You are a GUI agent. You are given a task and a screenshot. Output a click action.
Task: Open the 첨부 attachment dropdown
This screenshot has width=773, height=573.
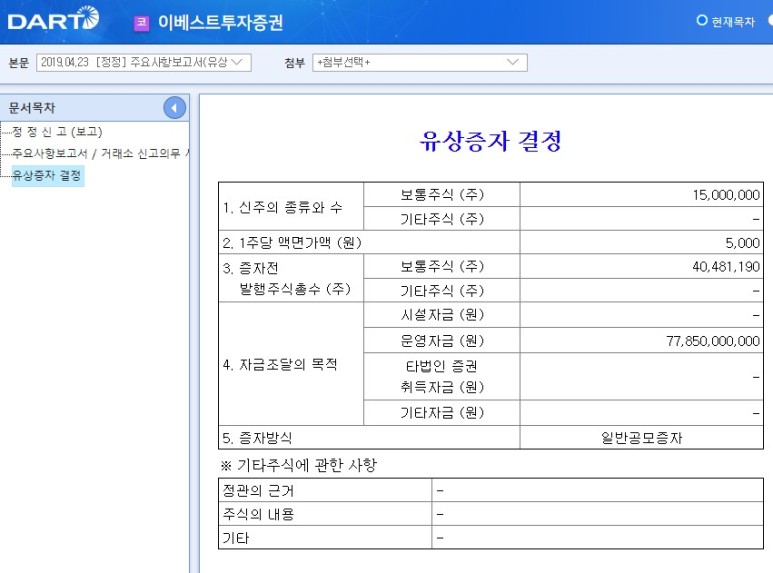420,63
